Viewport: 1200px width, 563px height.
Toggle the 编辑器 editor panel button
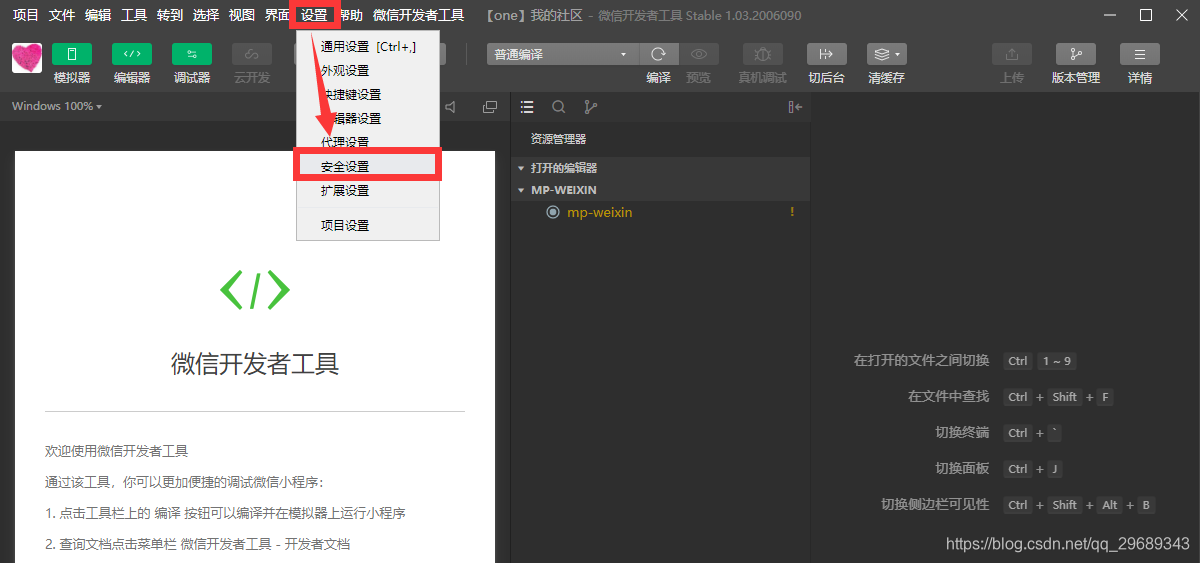132,54
